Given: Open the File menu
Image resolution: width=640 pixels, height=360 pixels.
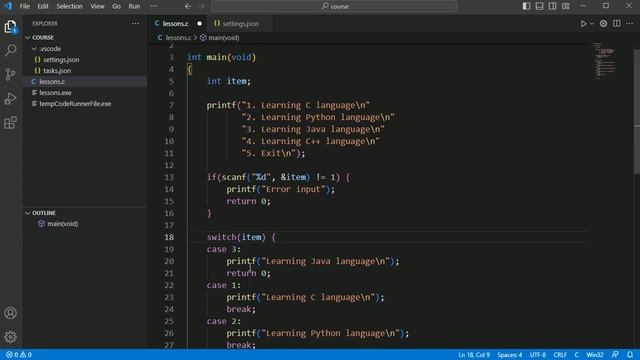Looking at the screenshot, I should pos(25,6).
